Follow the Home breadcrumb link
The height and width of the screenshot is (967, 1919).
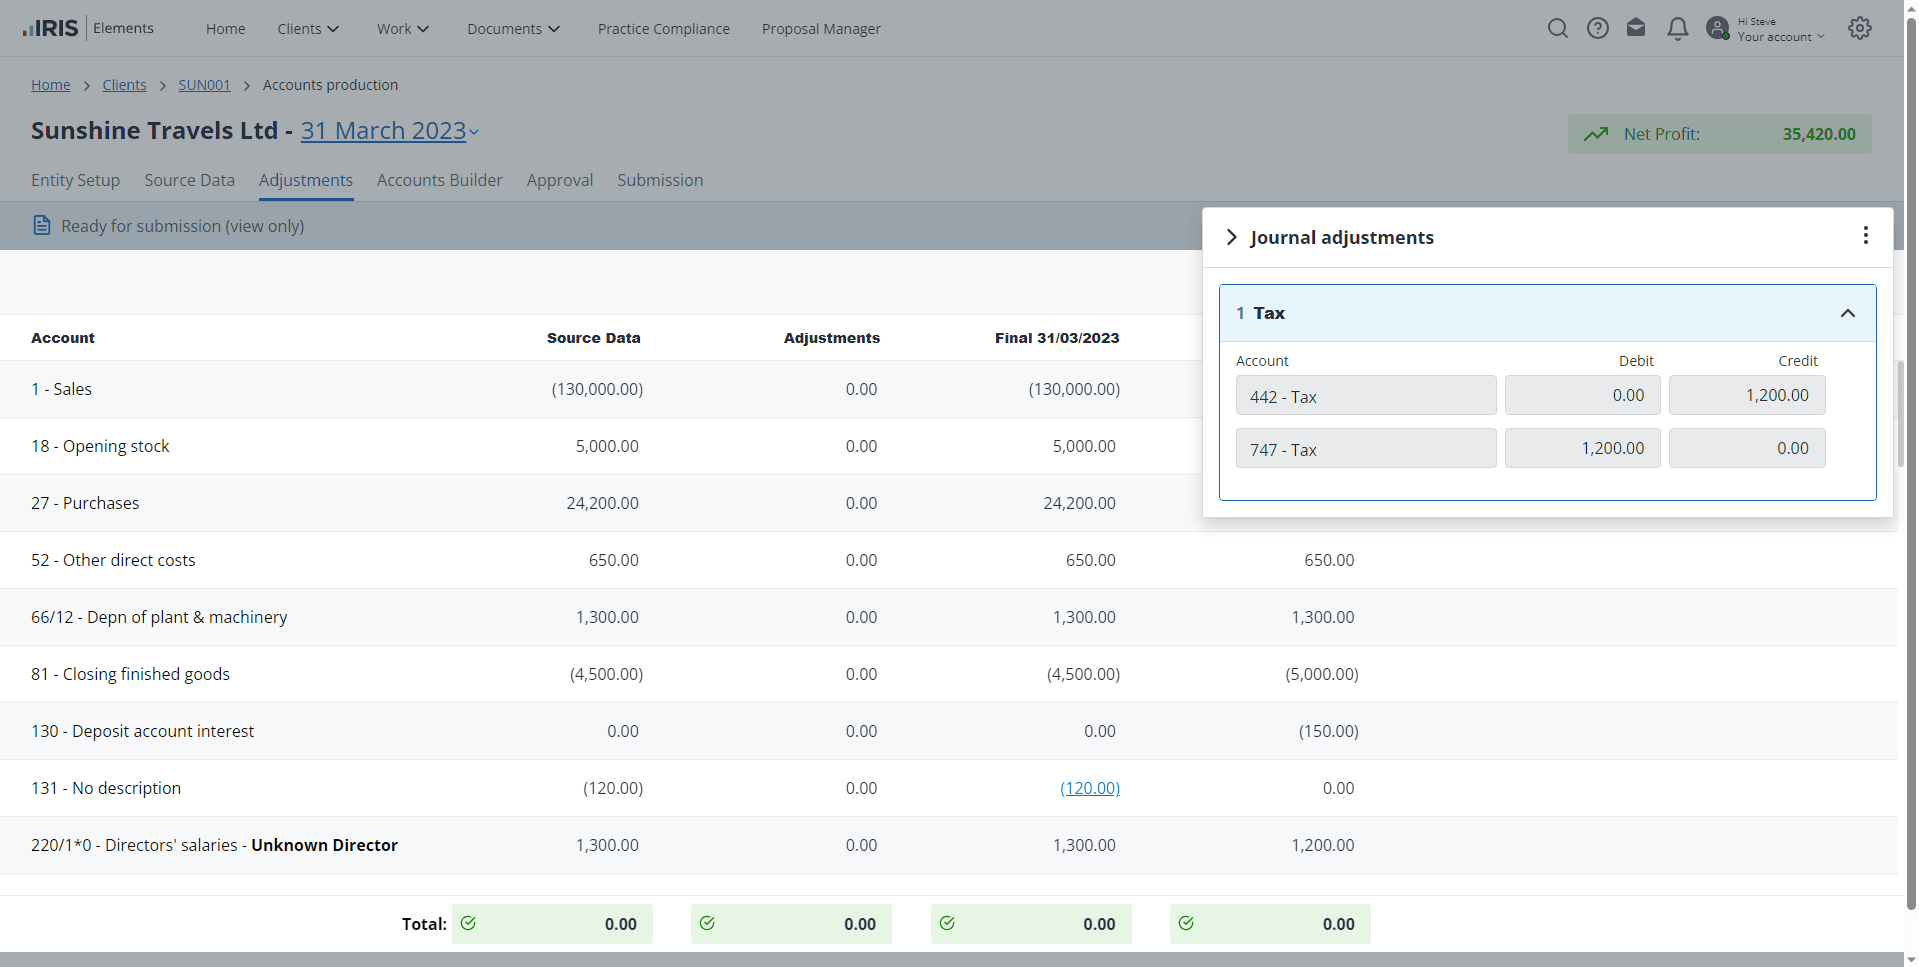[51, 85]
